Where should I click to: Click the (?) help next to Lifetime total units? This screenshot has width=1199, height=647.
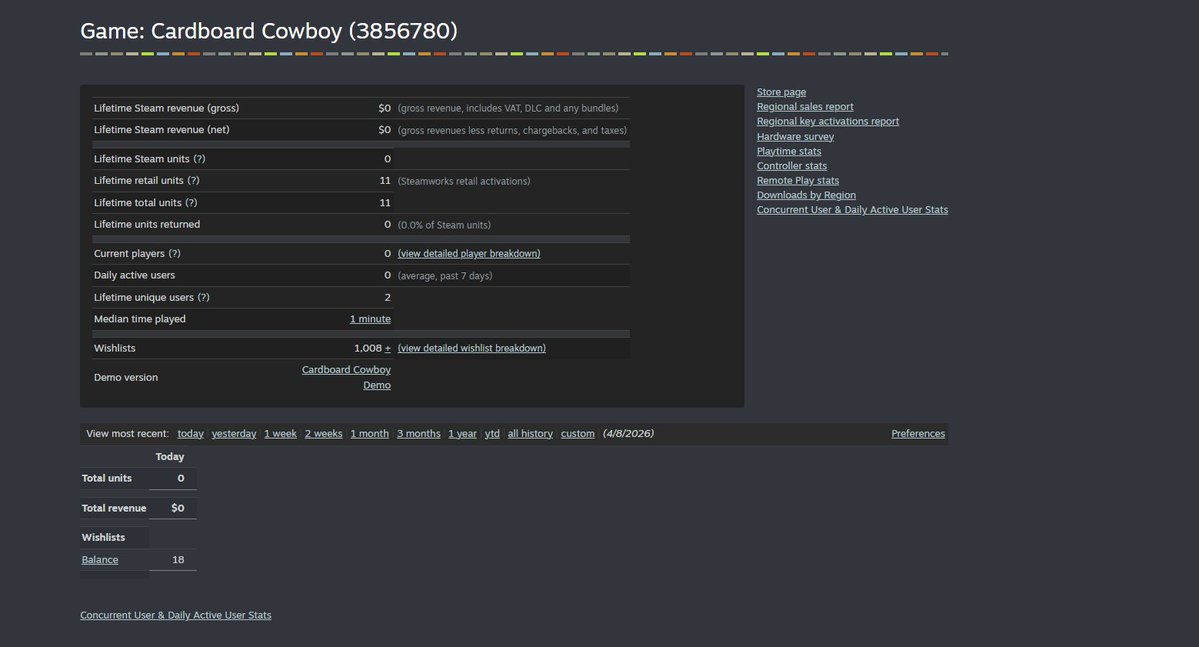coord(191,203)
